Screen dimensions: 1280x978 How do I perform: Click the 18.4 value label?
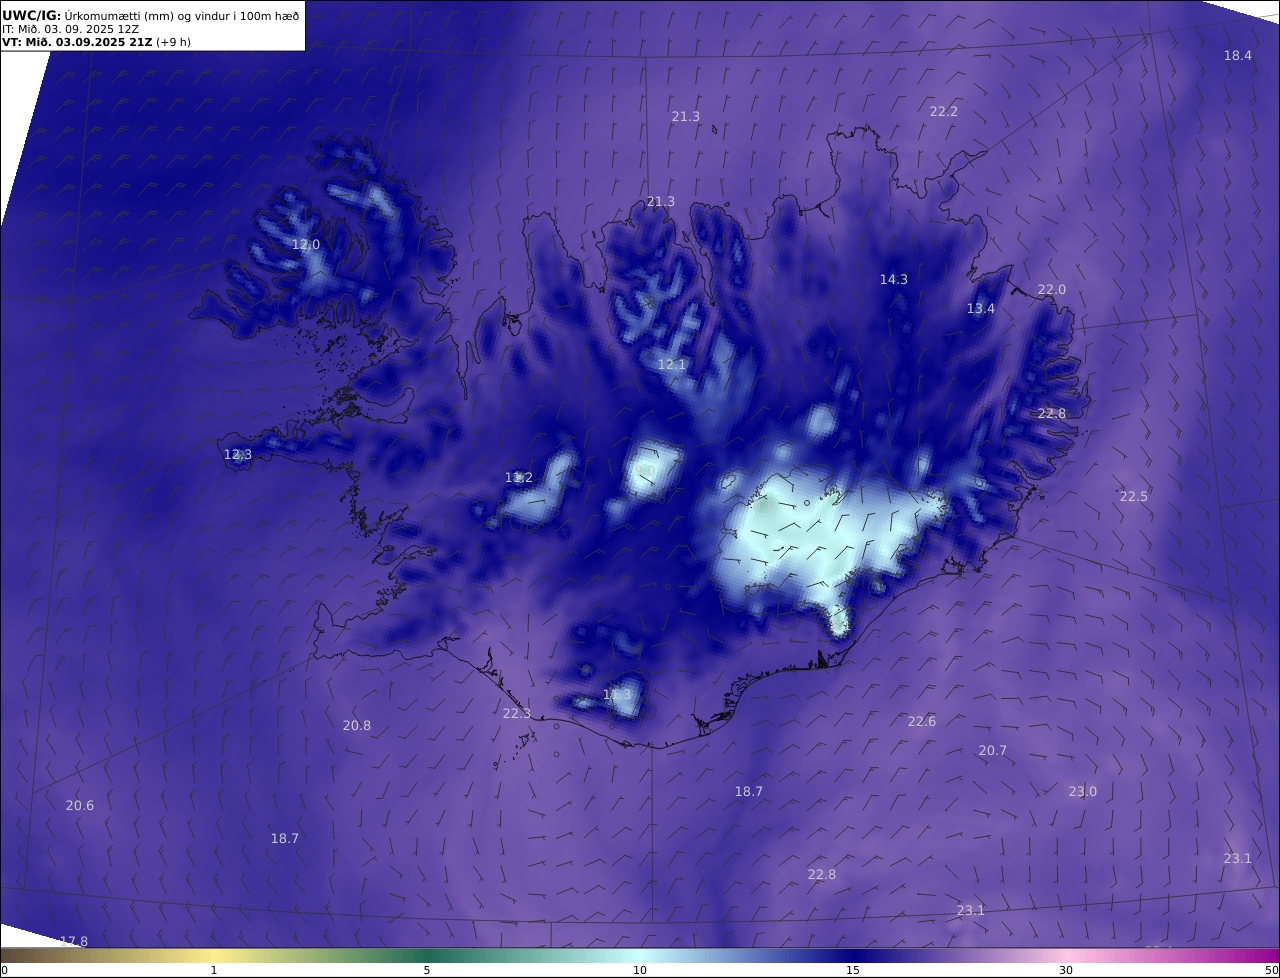[1238, 56]
